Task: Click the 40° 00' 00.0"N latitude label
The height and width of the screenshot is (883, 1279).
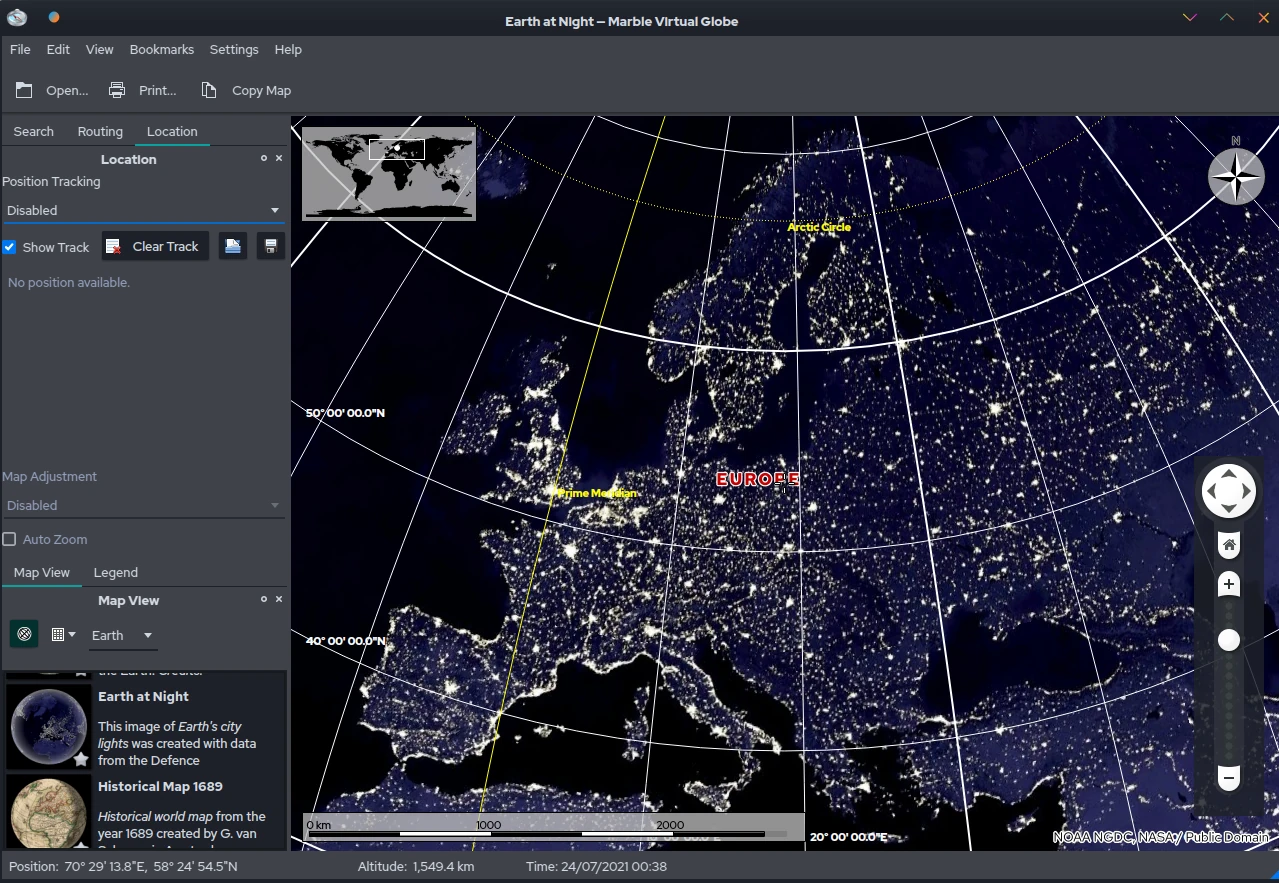Action: click(x=345, y=641)
